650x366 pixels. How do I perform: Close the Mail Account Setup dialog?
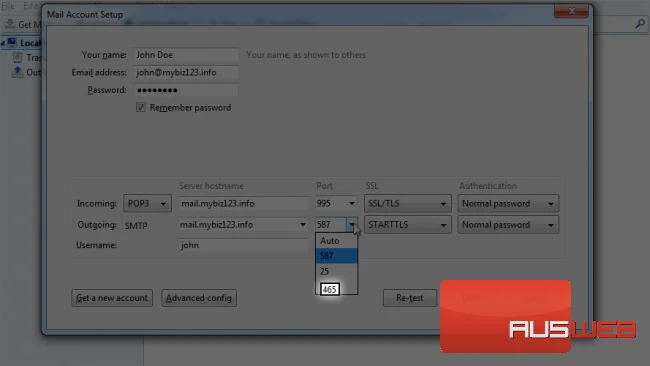pos(571,11)
